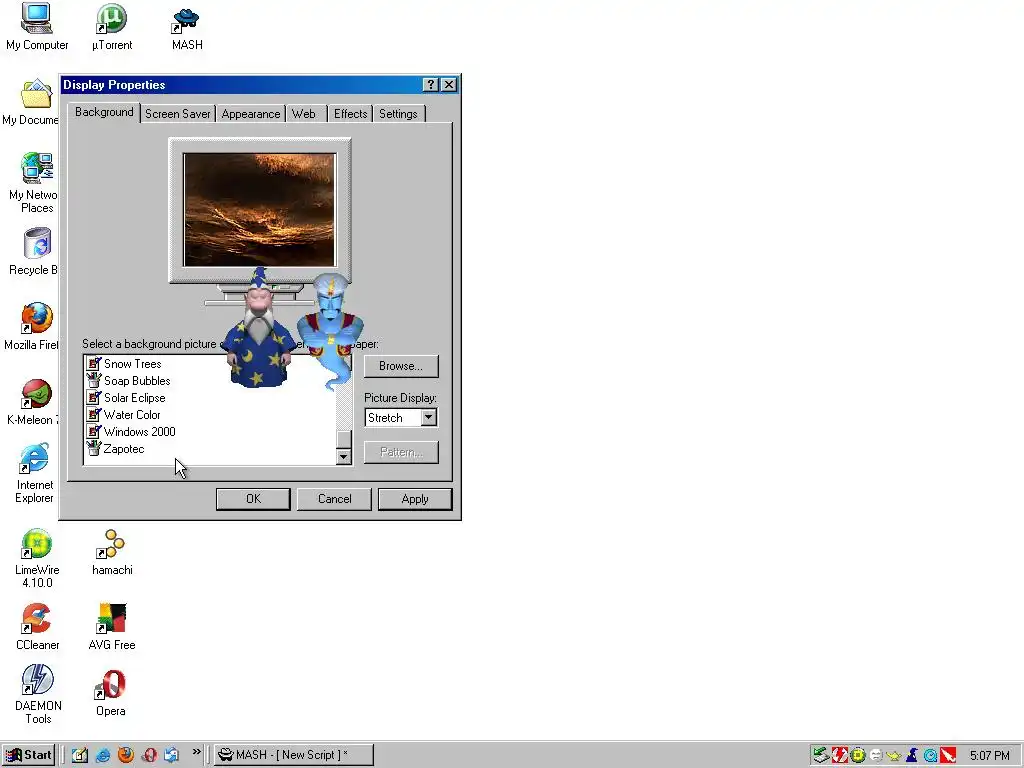
Task: Open the Picture Display dropdown
Action: pyautogui.click(x=428, y=418)
